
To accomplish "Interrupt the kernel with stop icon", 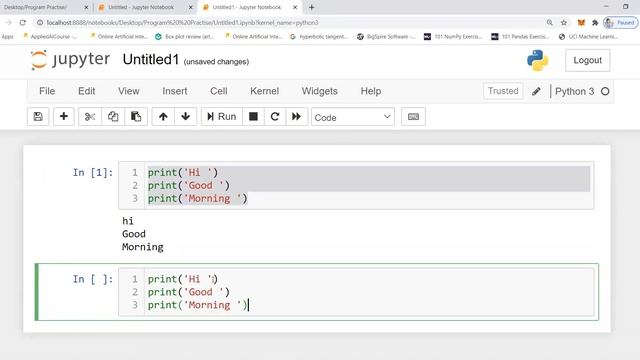I will point(253,117).
